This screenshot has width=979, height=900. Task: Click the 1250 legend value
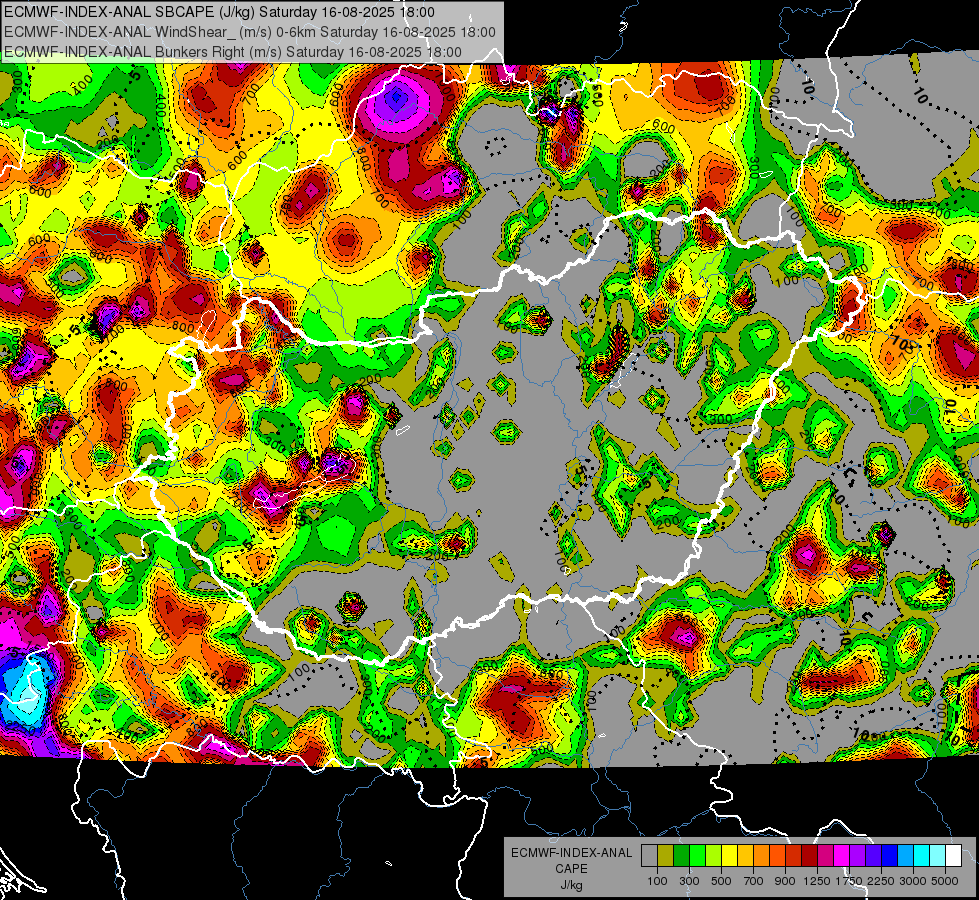[817, 881]
